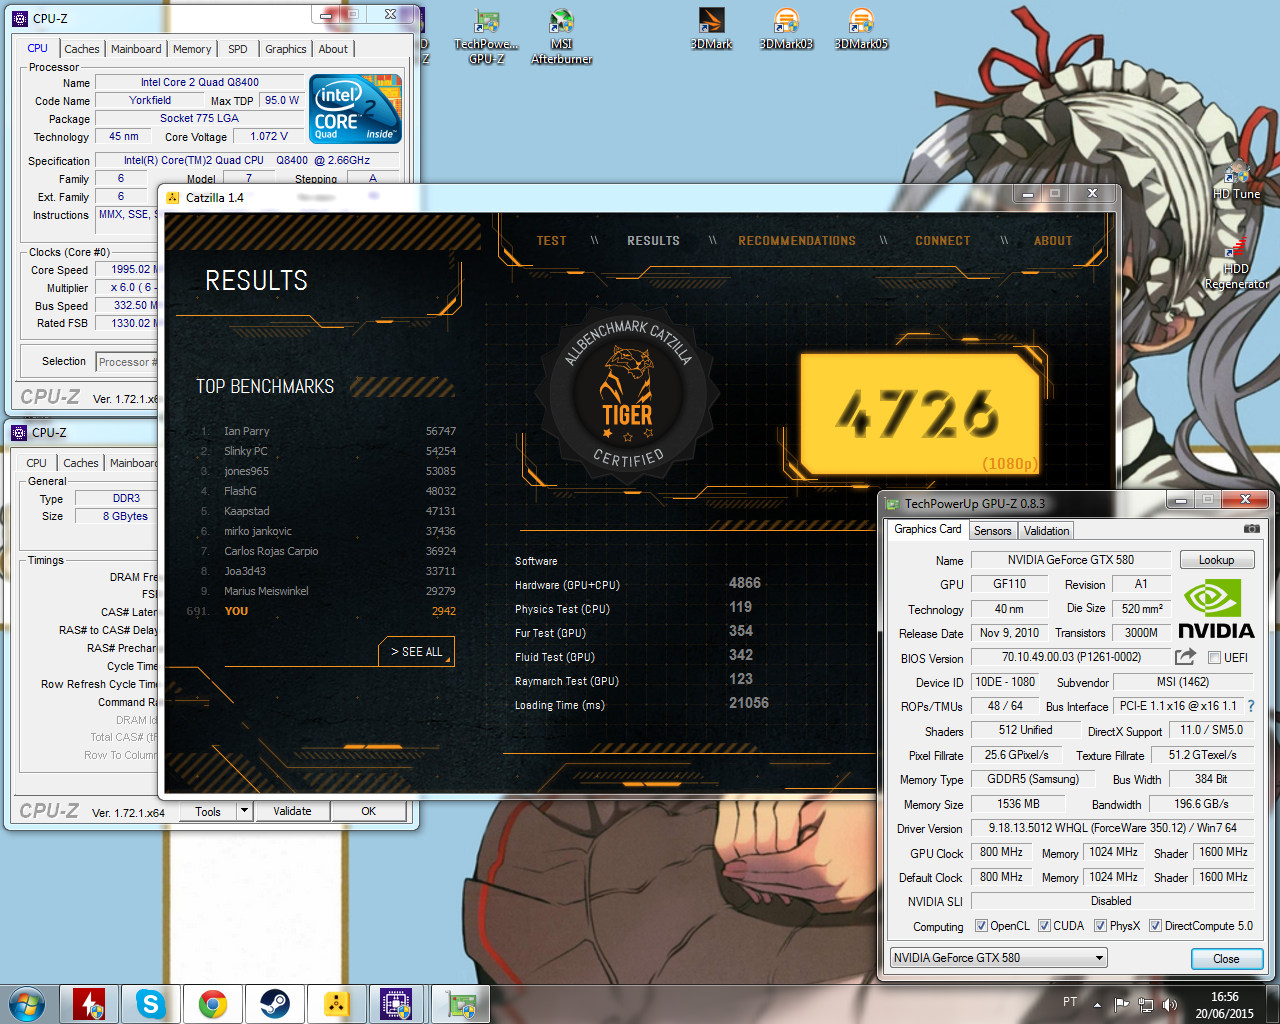Click the volume speaker tray icon
Screen dimensions: 1280x1024
click(x=1170, y=1004)
